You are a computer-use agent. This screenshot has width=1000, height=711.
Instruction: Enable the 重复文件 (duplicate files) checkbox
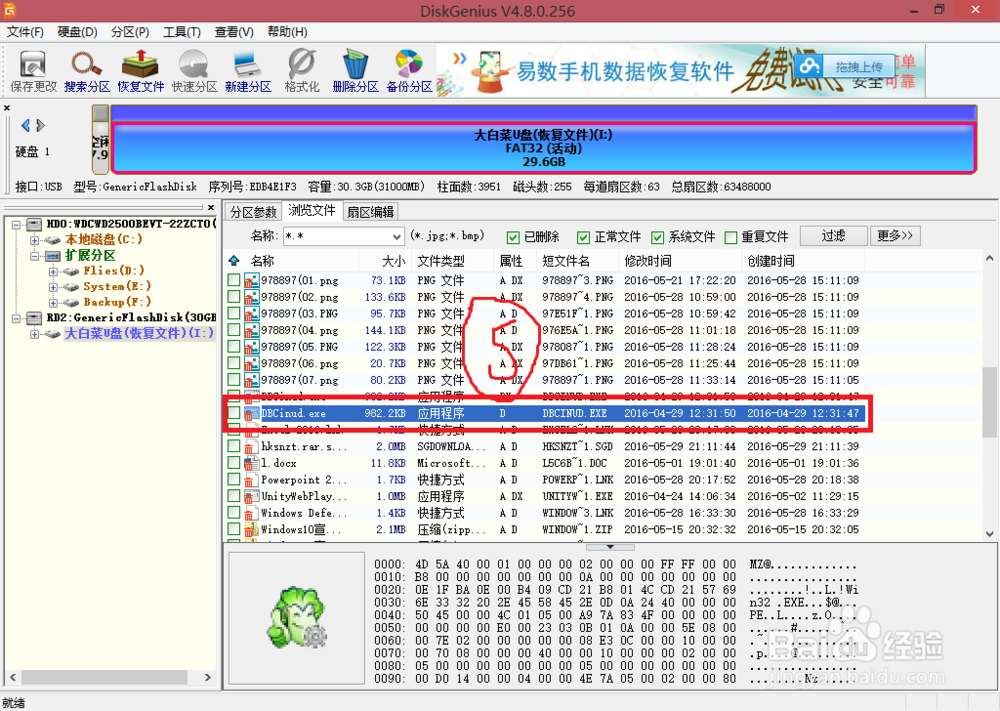pyautogui.click(x=731, y=237)
